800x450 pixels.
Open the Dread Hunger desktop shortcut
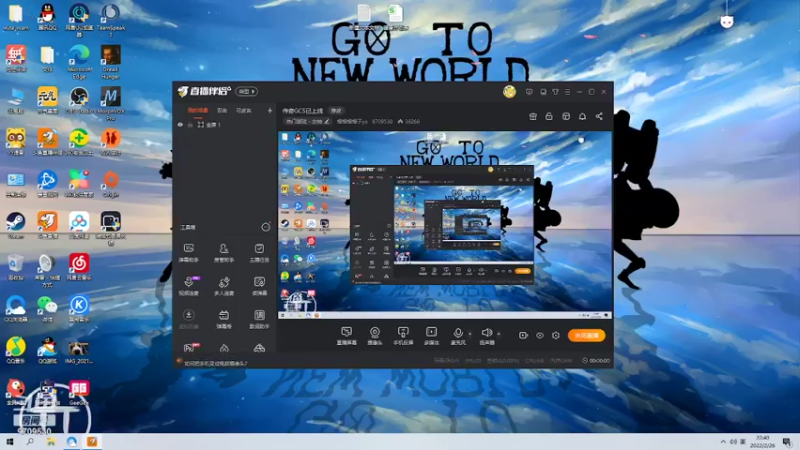(x=111, y=62)
